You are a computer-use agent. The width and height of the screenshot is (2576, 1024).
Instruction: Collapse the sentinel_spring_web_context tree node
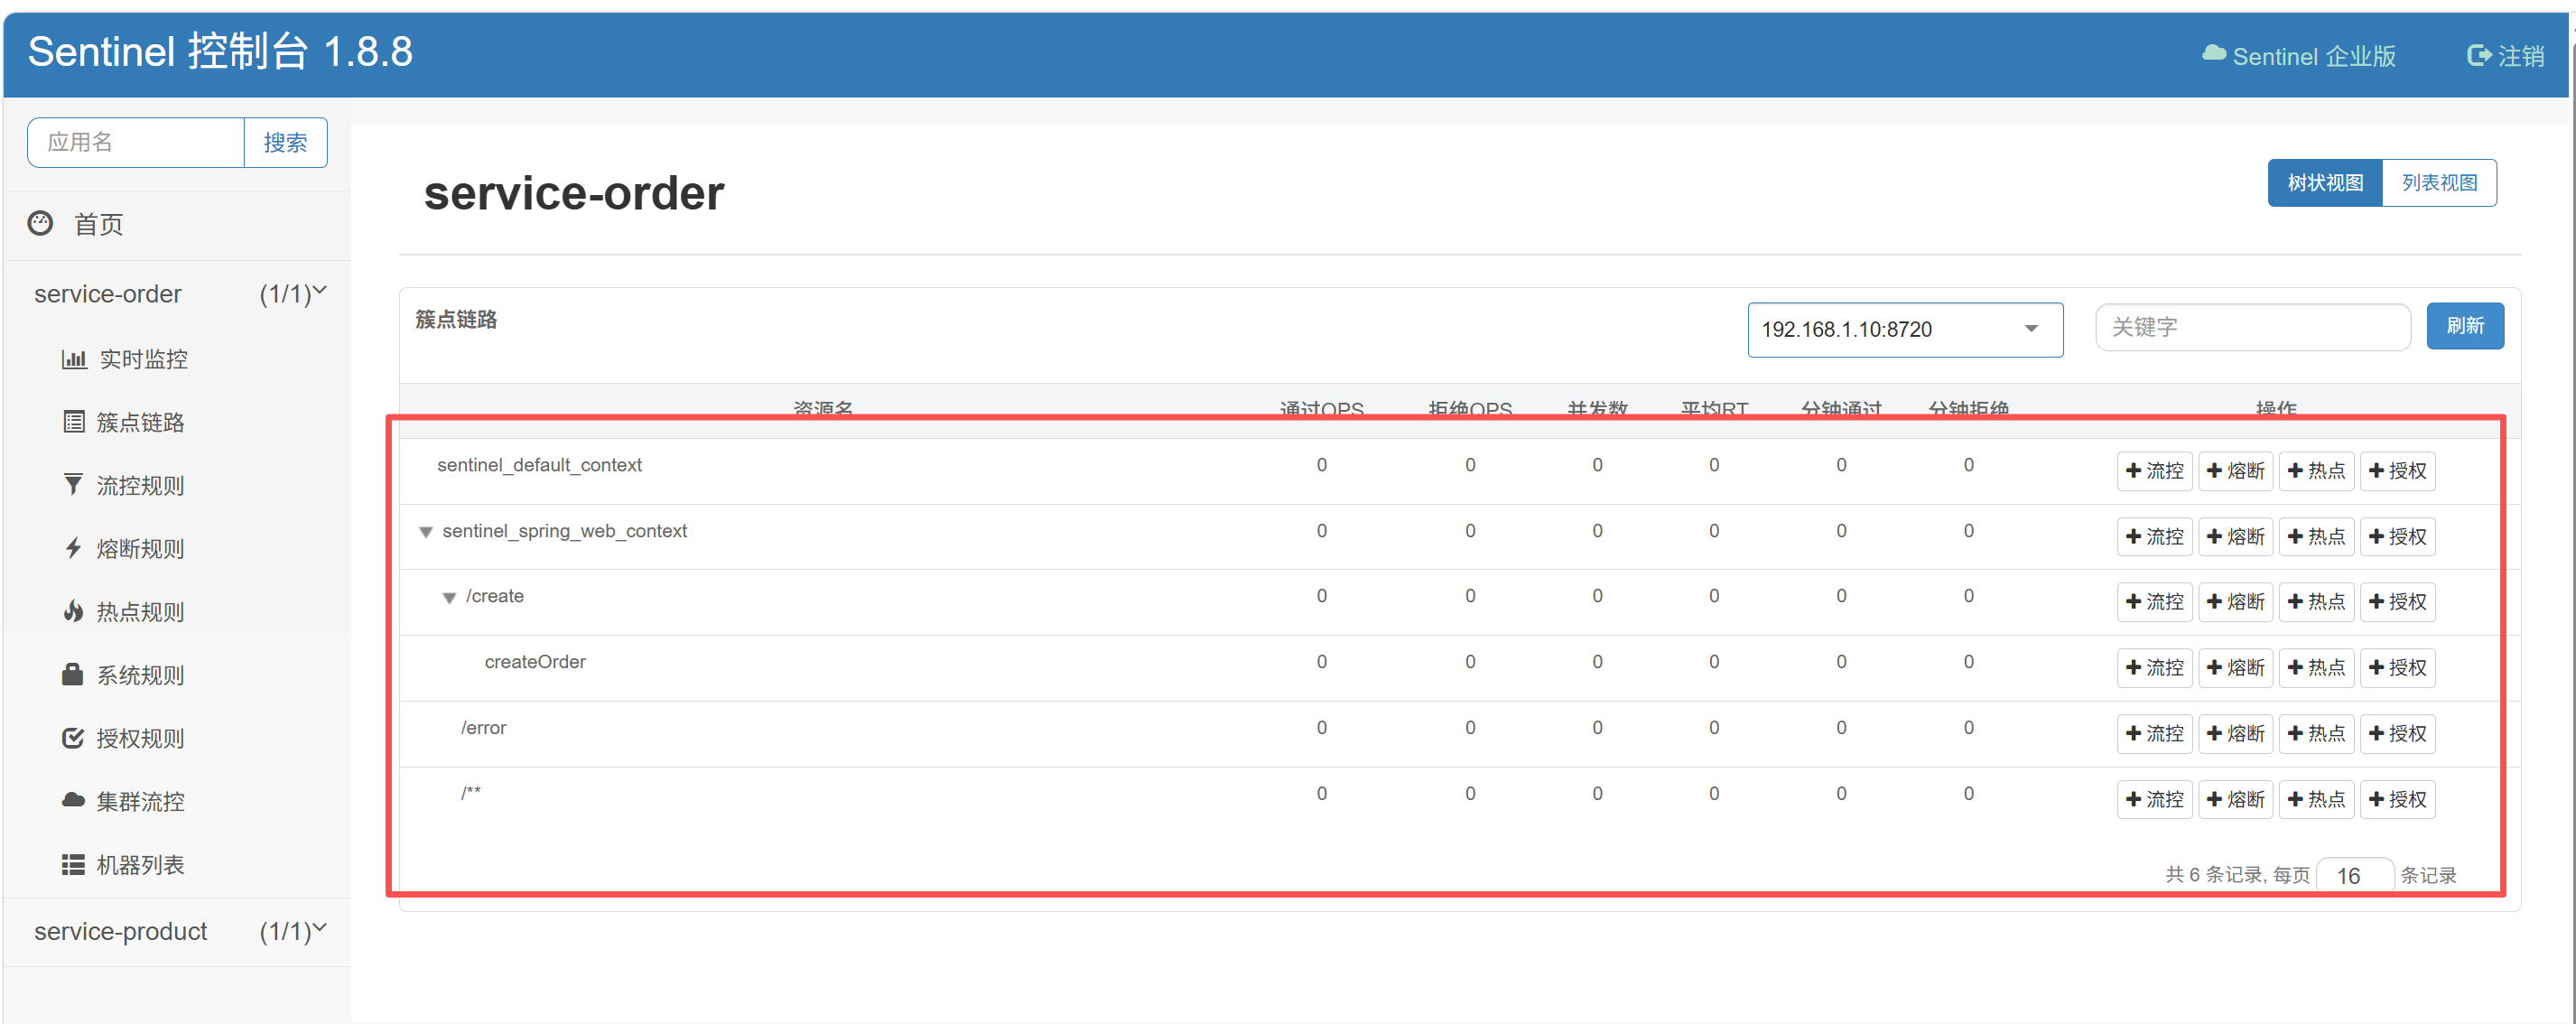point(426,532)
